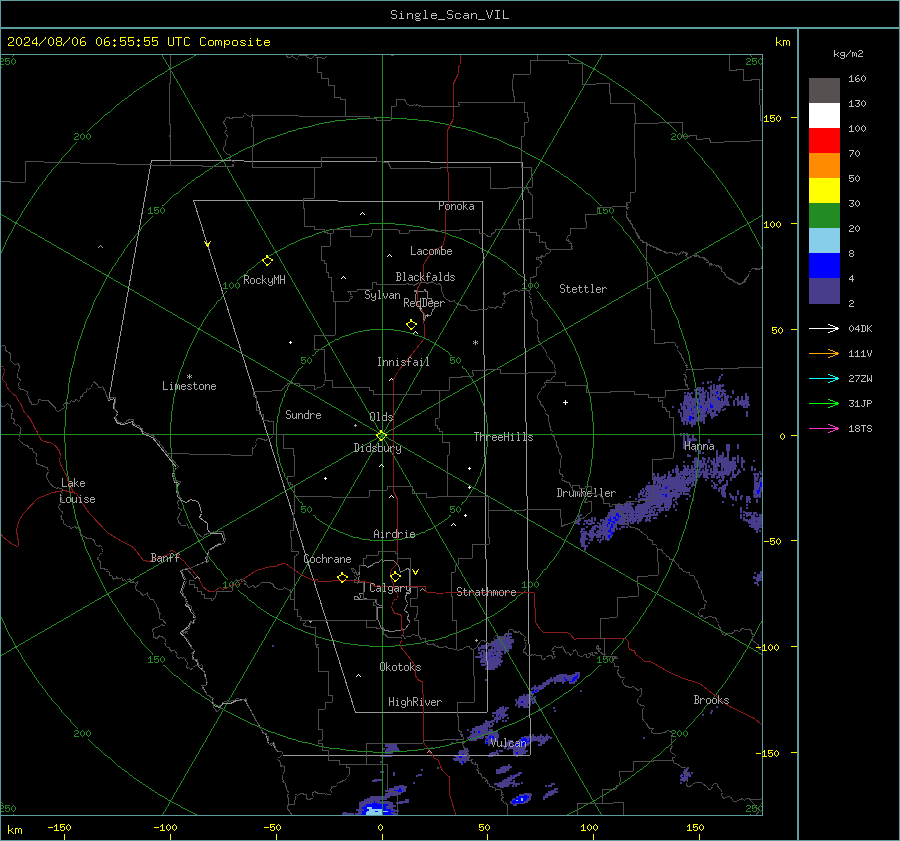Click the orange 111V arrow in the legend
900x841 pixels.
coord(824,354)
